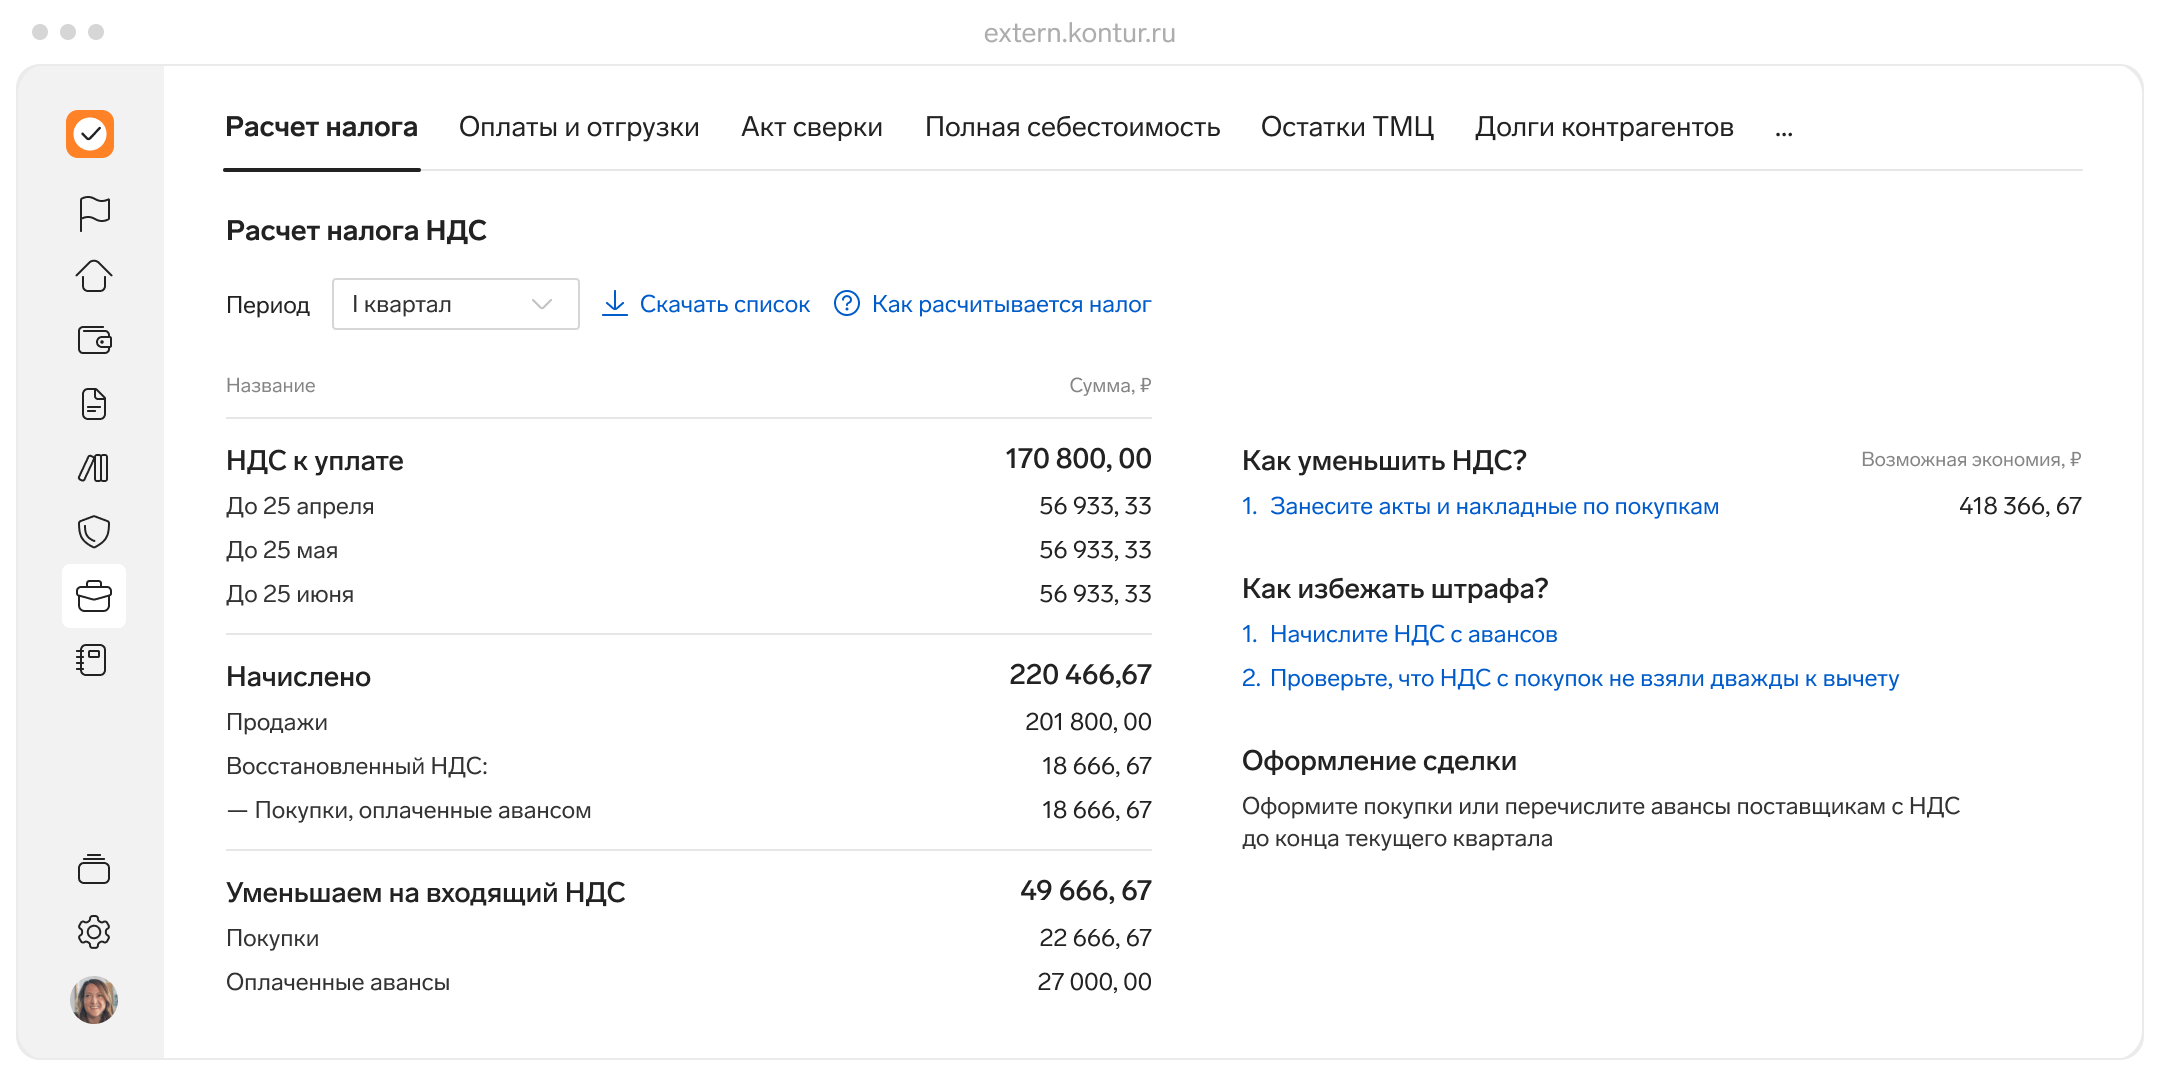Click the user avatar photo
The image size is (2160, 1076).
[x=94, y=1000]
